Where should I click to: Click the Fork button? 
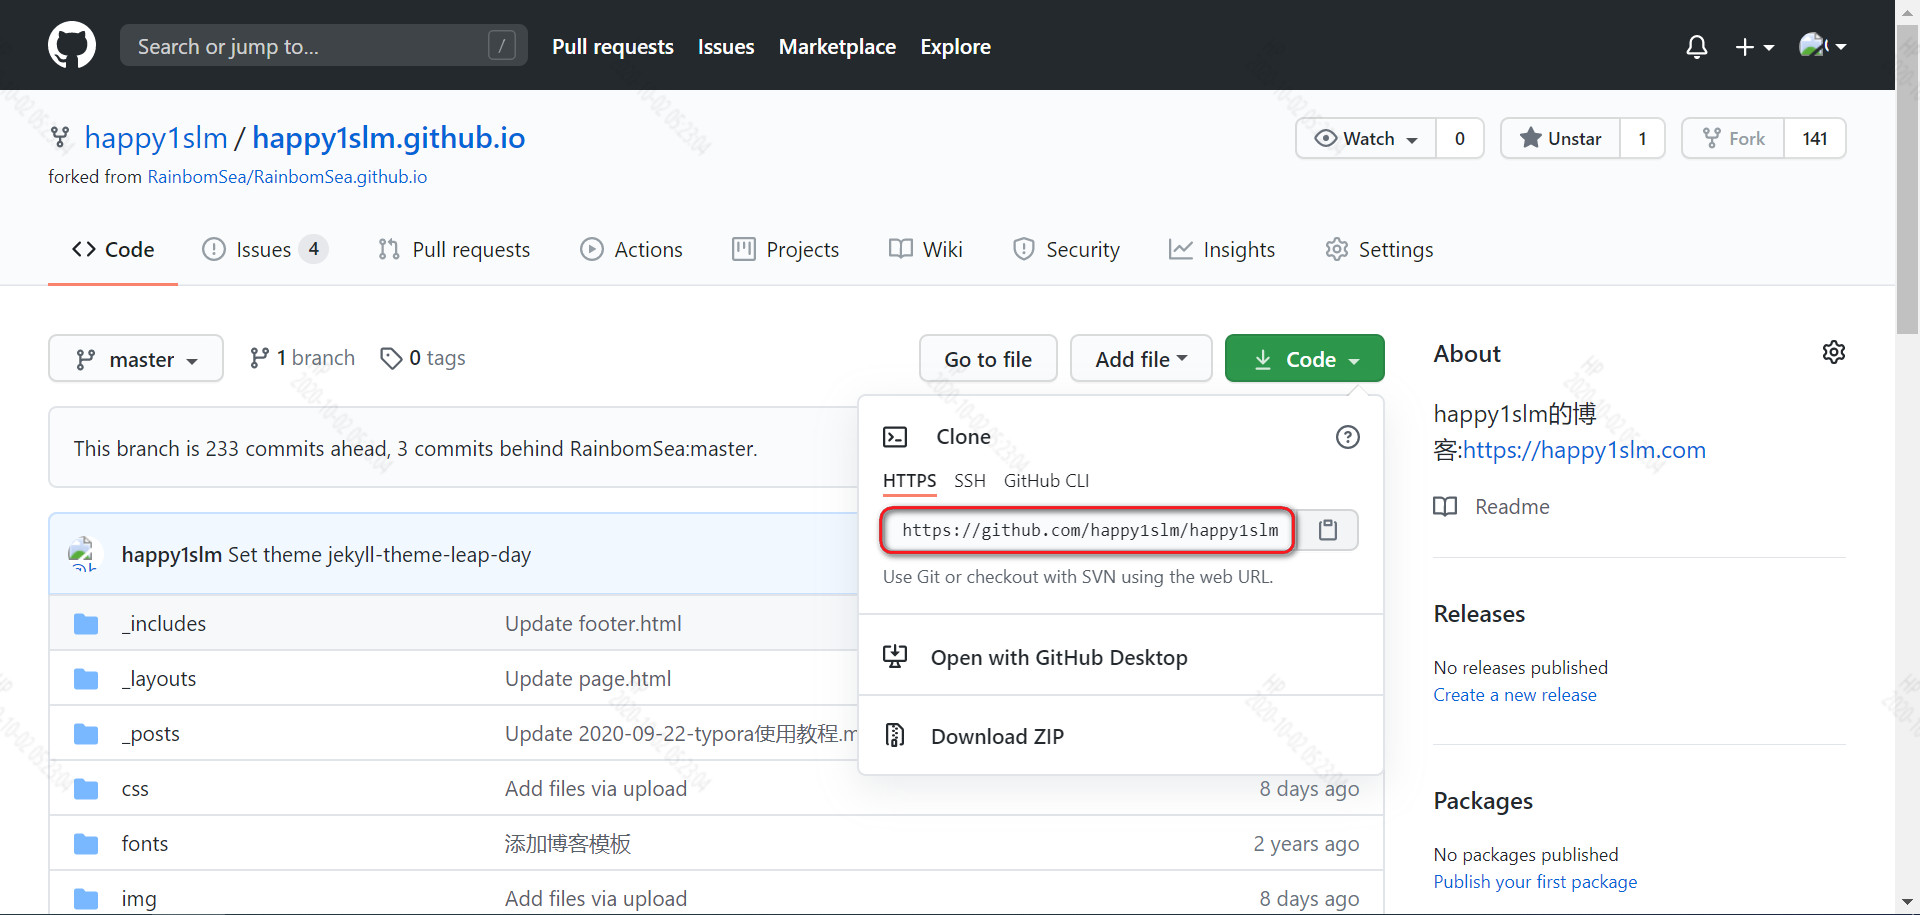[x=1733, y=138]
